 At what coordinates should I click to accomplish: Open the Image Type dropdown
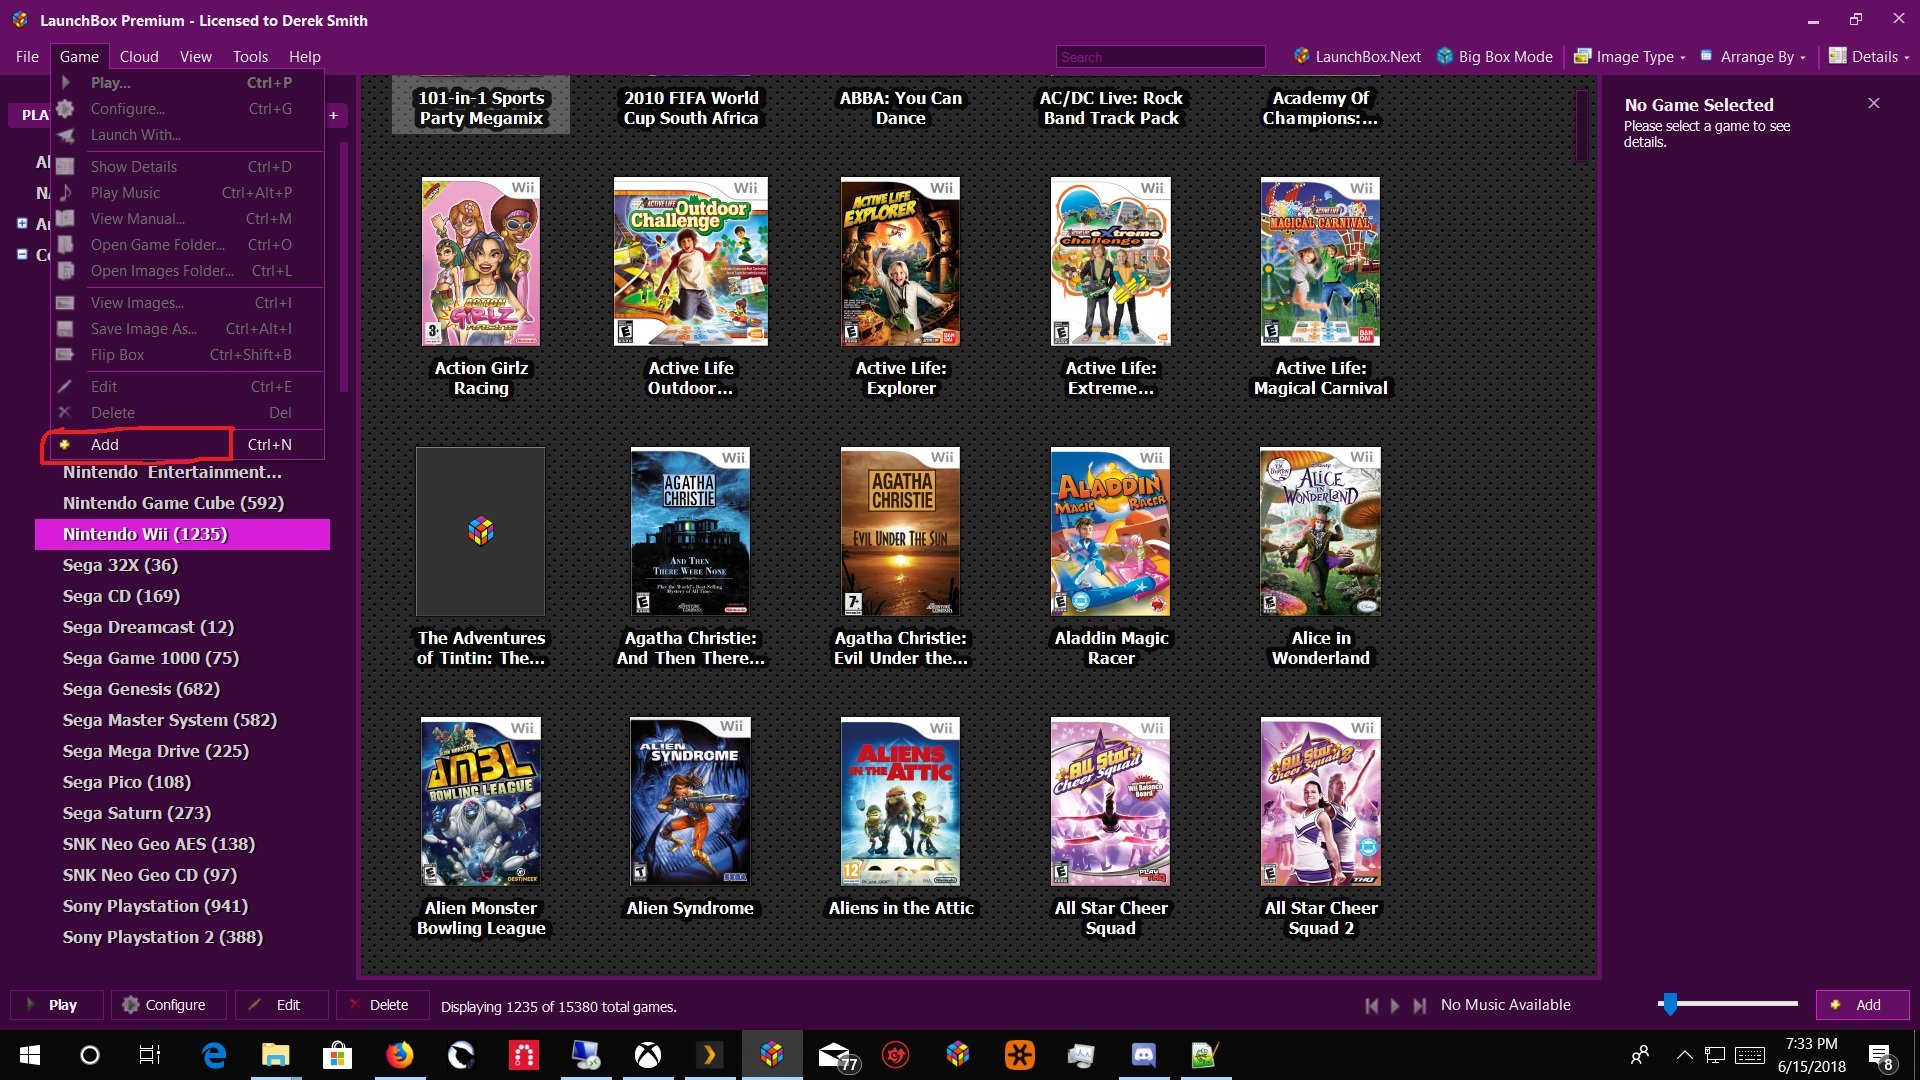pyautogui.click(x=1630, y=57)
